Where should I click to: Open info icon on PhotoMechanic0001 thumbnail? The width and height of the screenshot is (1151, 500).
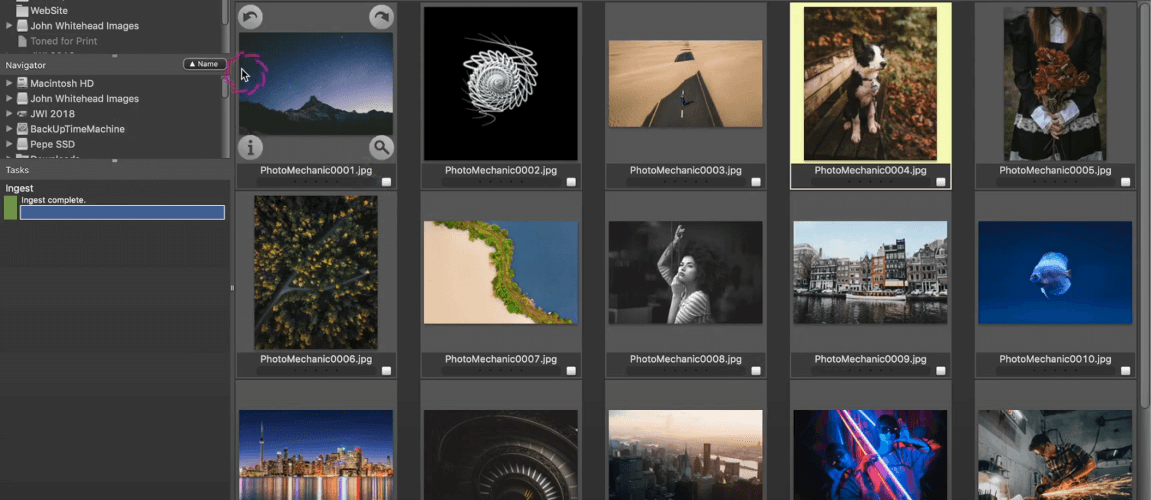click(x=250, y=148)
